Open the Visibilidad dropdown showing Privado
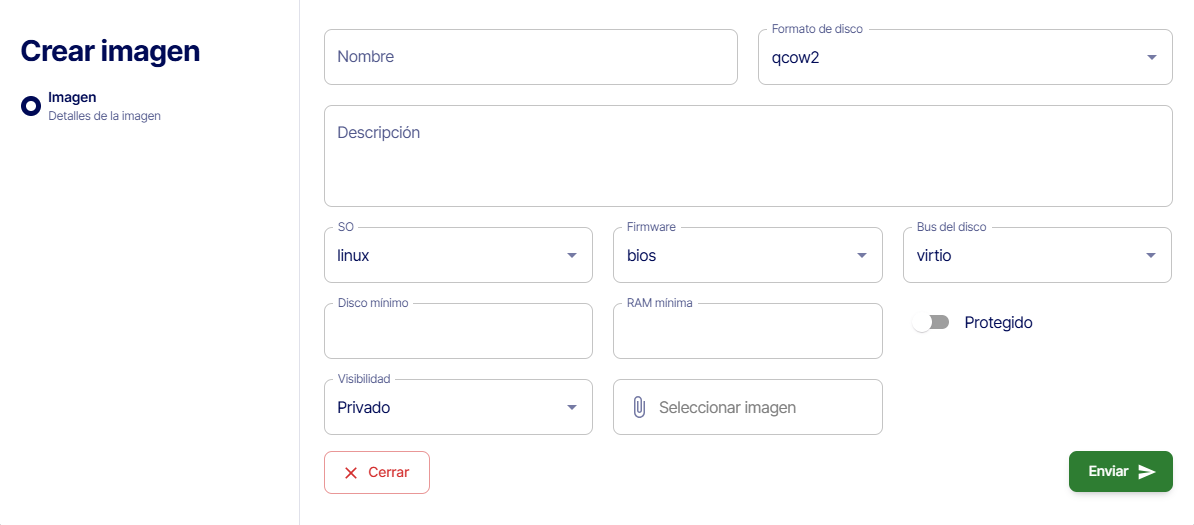The width and height of the screenshot is (1194, 525). coord(458,408)
